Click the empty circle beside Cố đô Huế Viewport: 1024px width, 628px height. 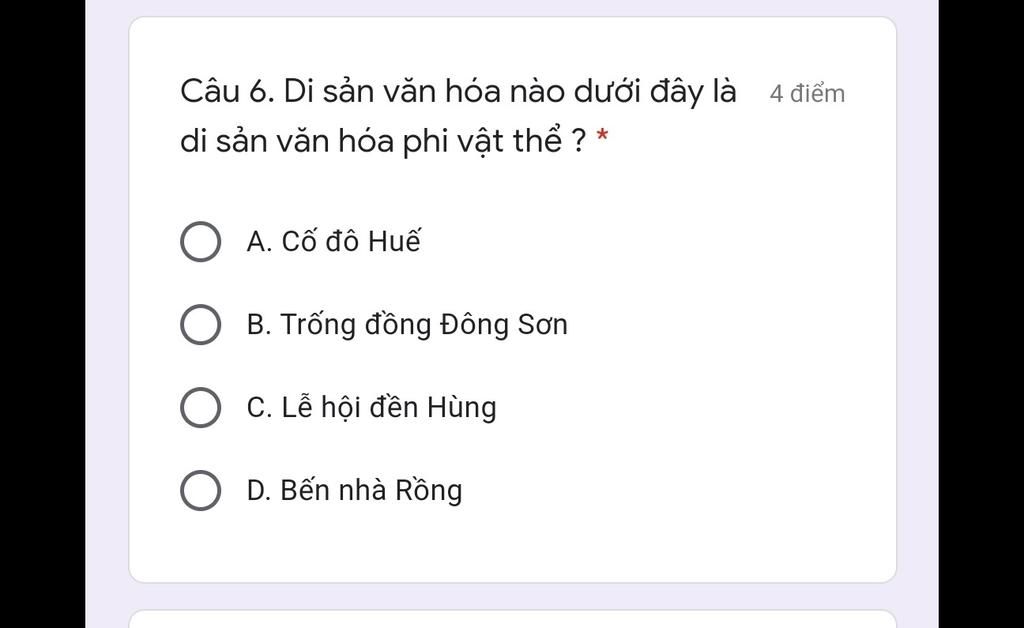coord(200,240)
